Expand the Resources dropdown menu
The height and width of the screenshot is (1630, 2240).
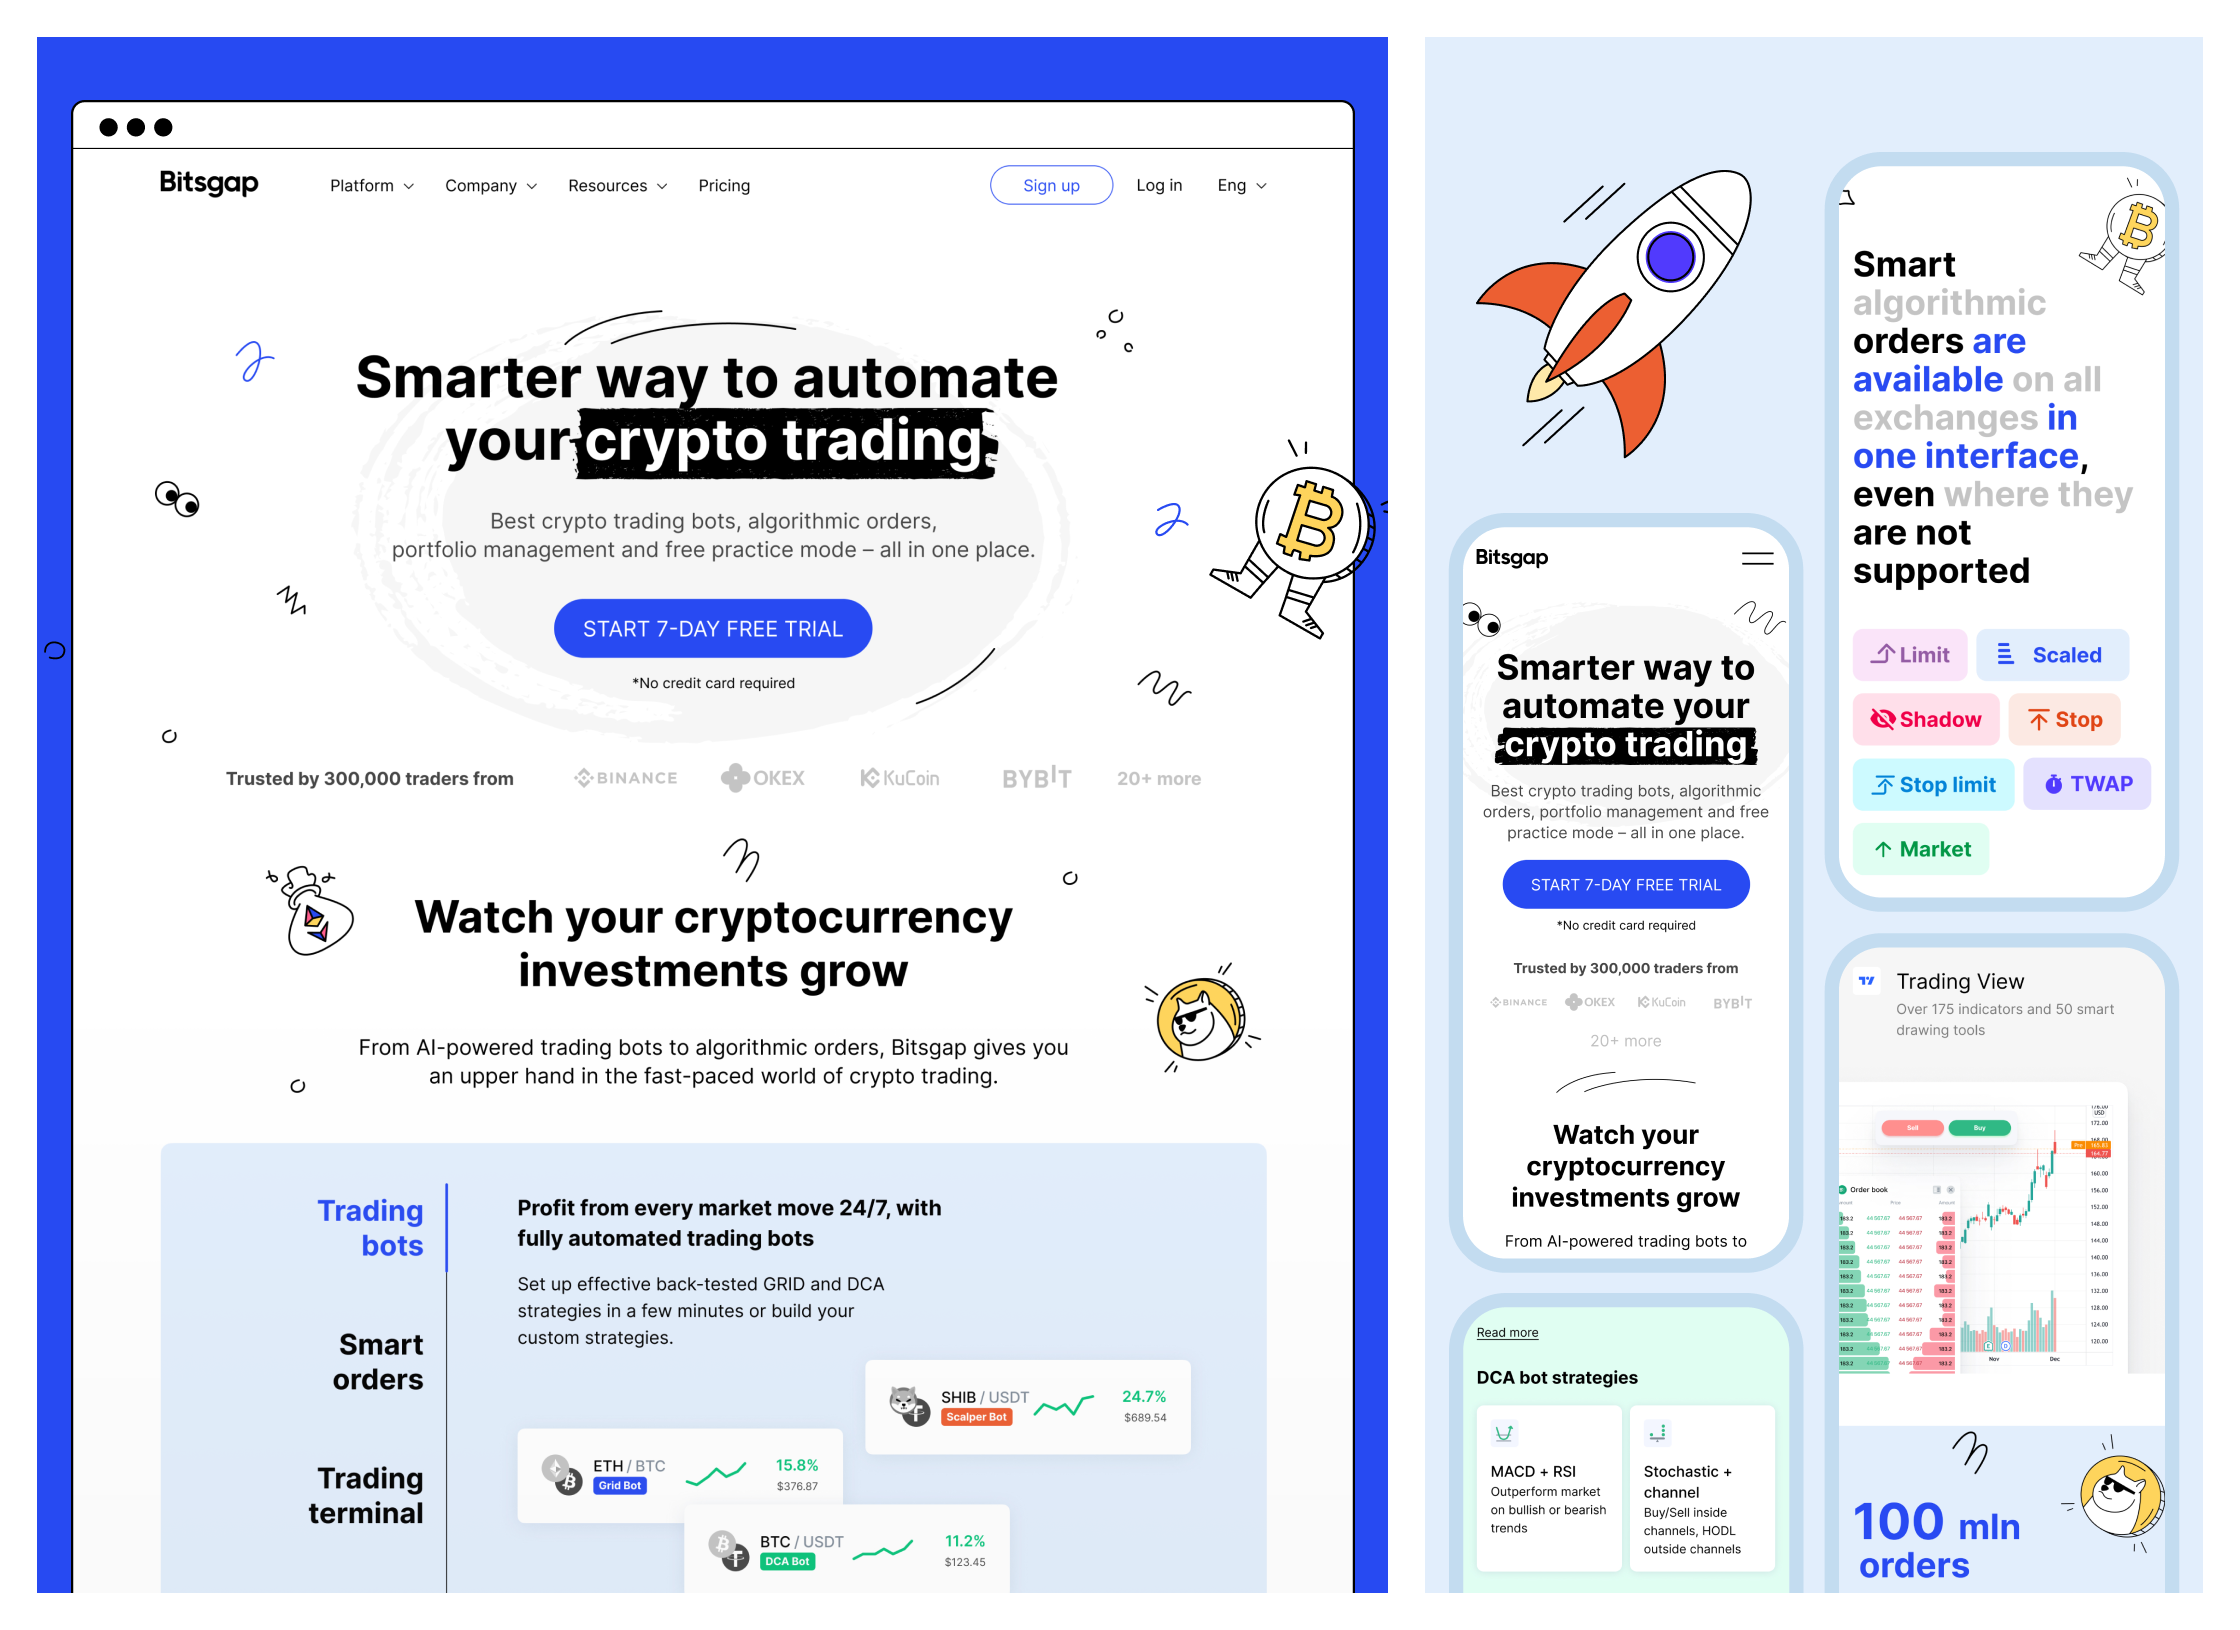614,186
